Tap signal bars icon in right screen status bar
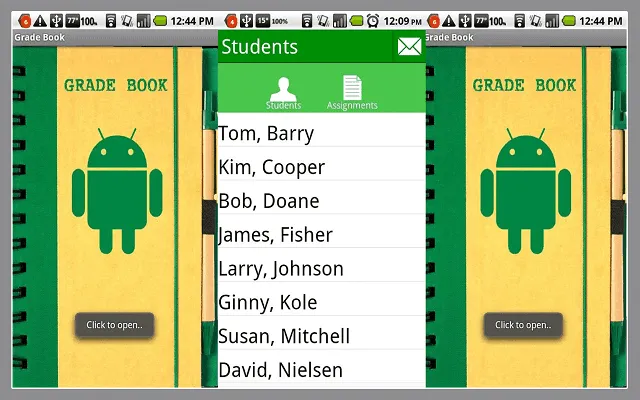 coord(552,21)
